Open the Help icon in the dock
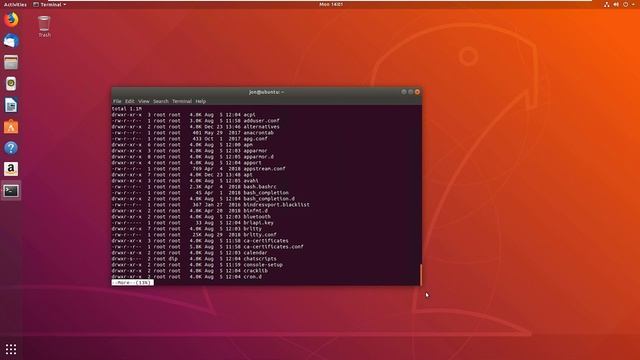Image resolution: width=640 pixels, height=360 pixels. coord(11,148)
